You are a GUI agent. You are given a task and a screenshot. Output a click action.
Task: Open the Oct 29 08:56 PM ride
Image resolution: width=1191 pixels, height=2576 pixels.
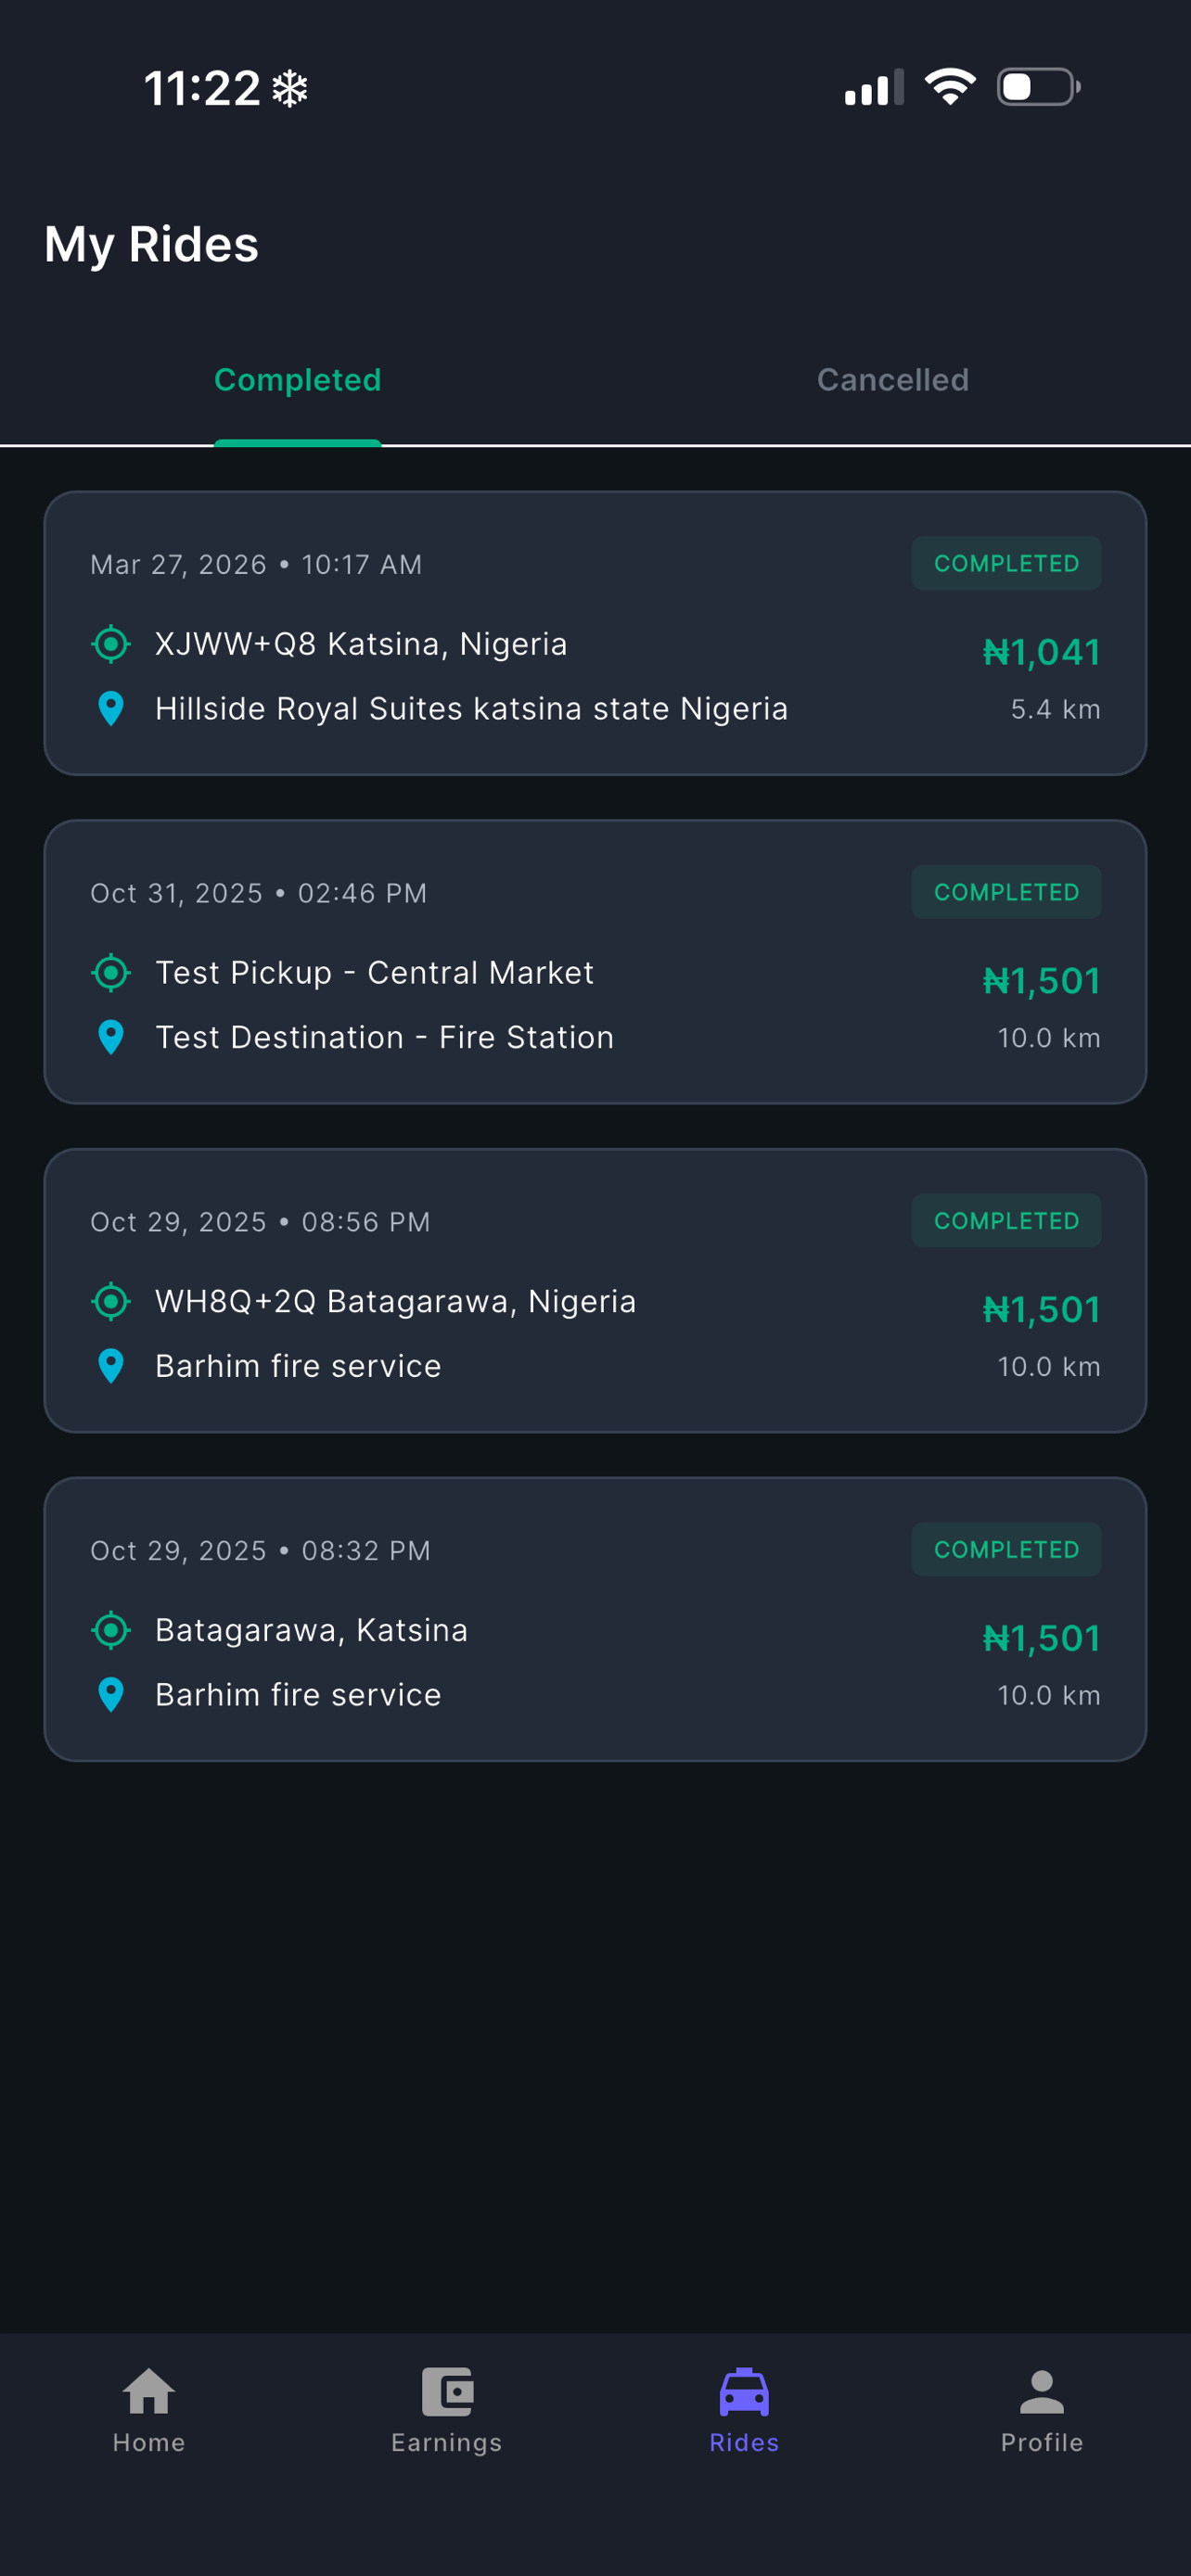click(x=595, y=1291)
